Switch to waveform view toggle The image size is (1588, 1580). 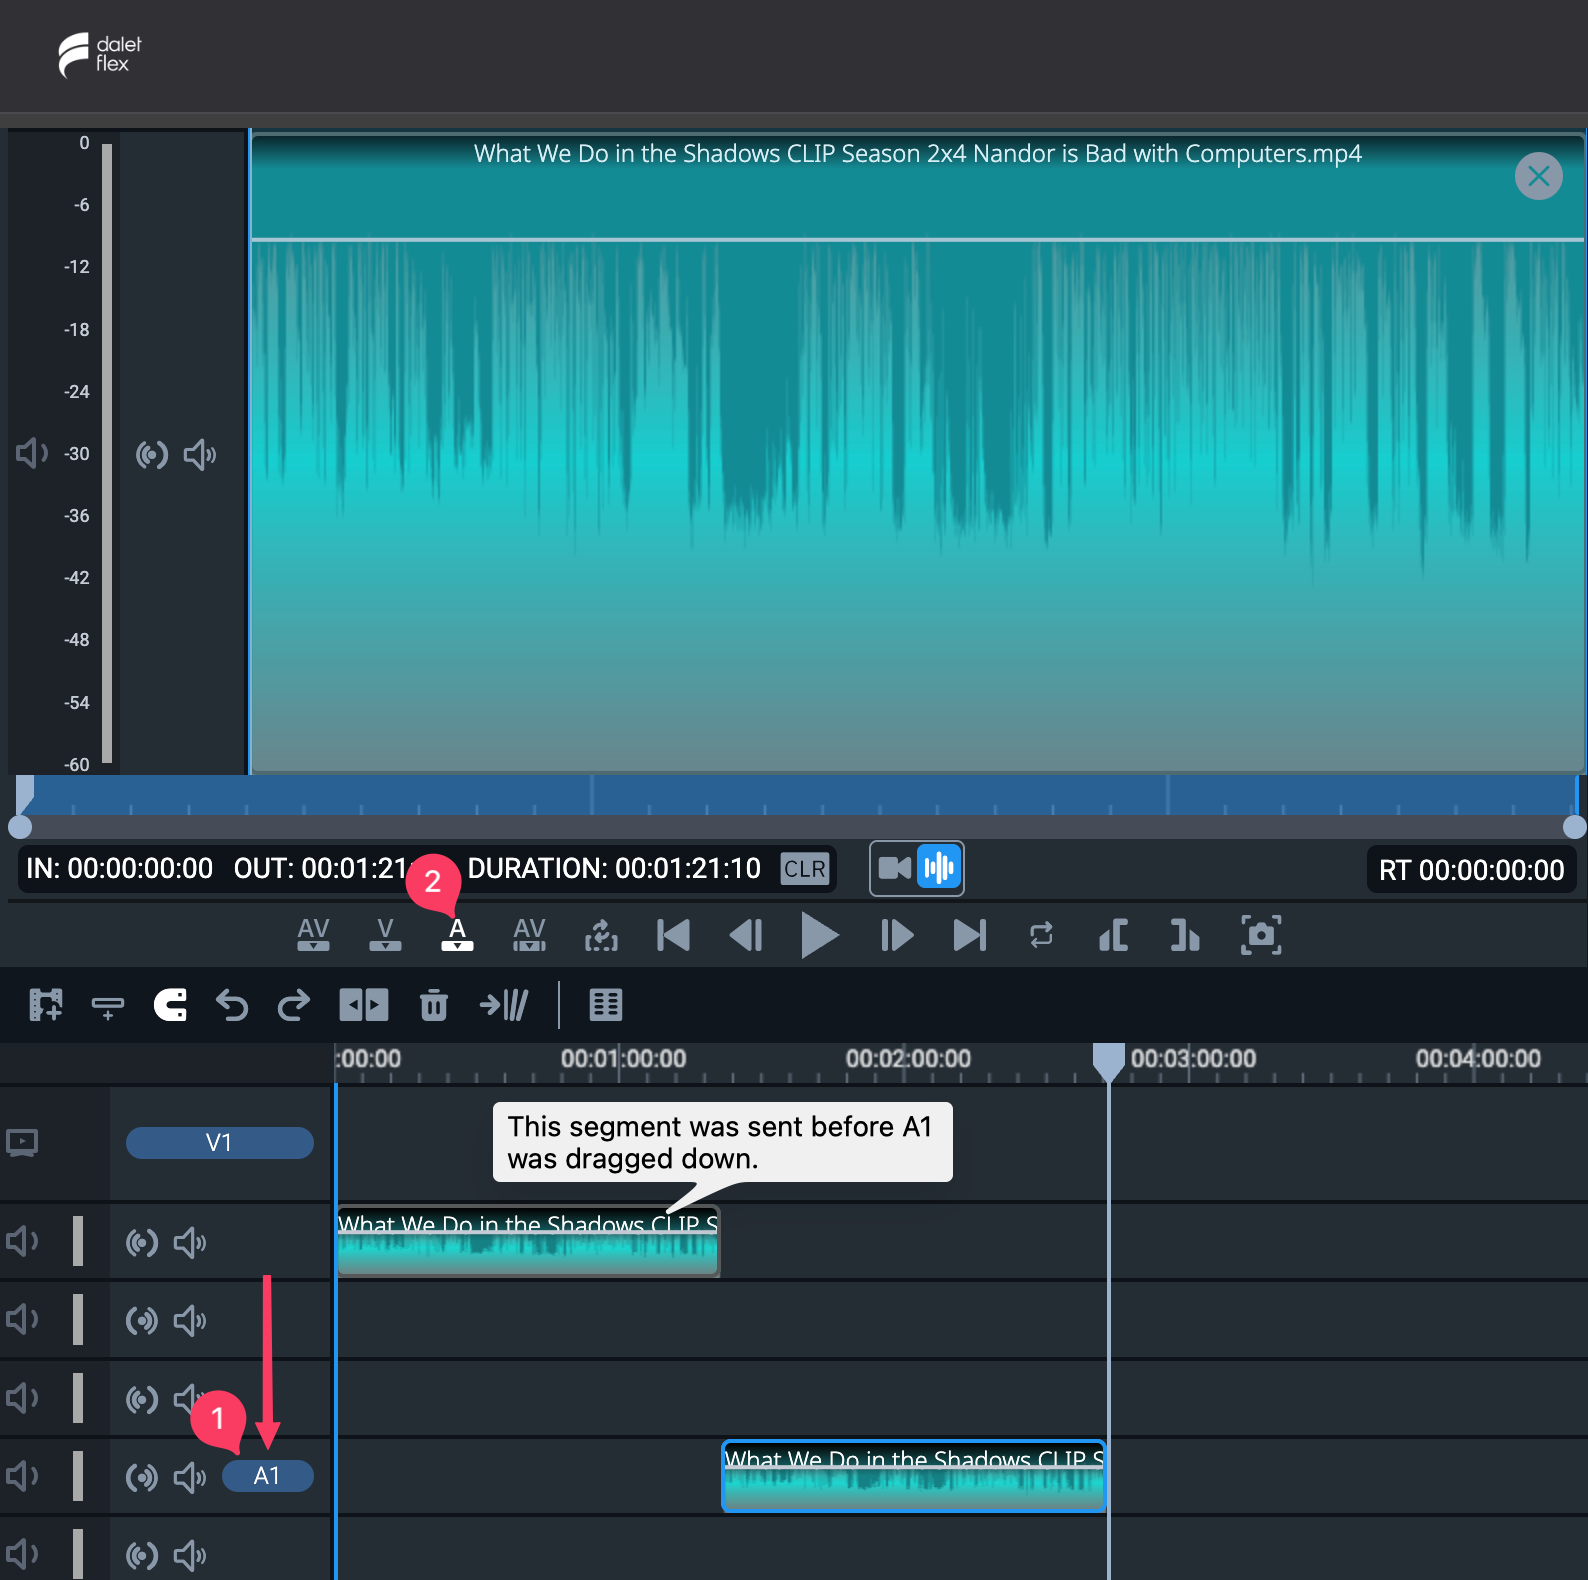coord(940,868)
